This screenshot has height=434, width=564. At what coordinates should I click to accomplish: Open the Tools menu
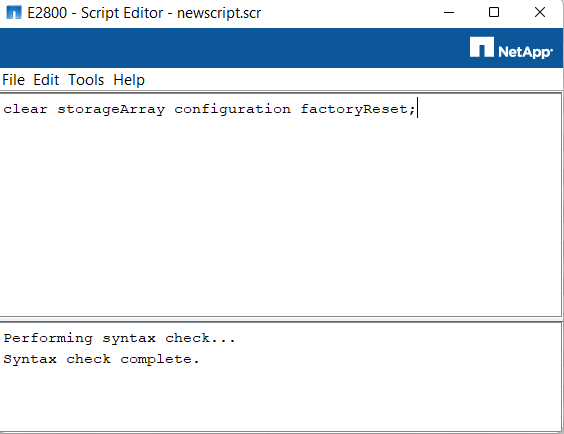pos(86,80)
